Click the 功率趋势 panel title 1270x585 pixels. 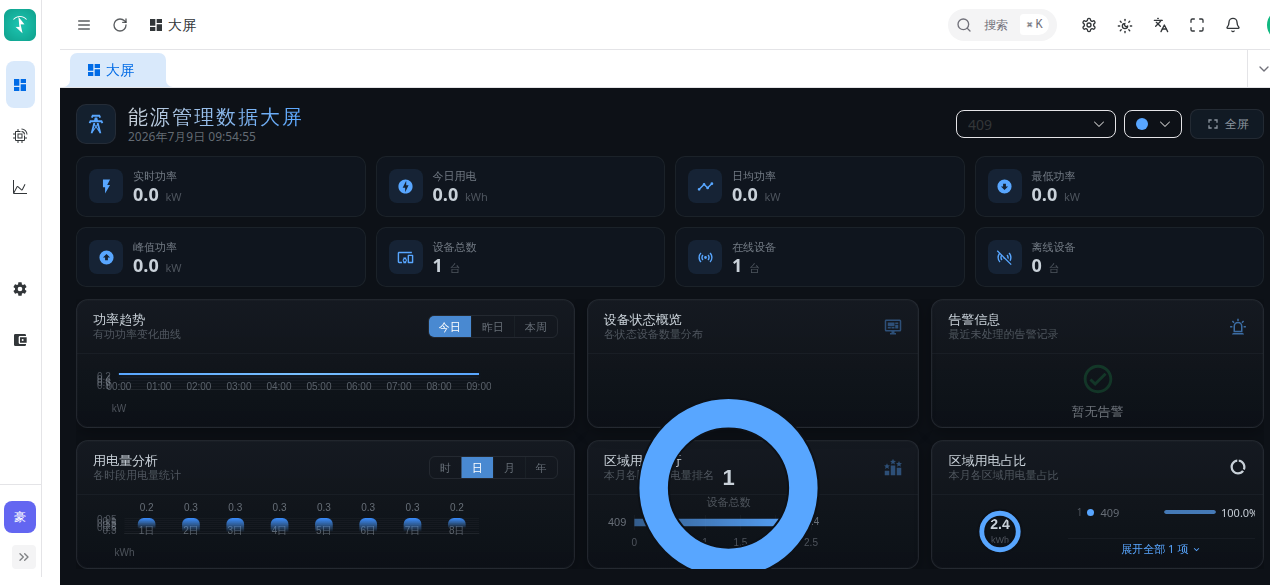pyautogui.click(x=119, y=319)
